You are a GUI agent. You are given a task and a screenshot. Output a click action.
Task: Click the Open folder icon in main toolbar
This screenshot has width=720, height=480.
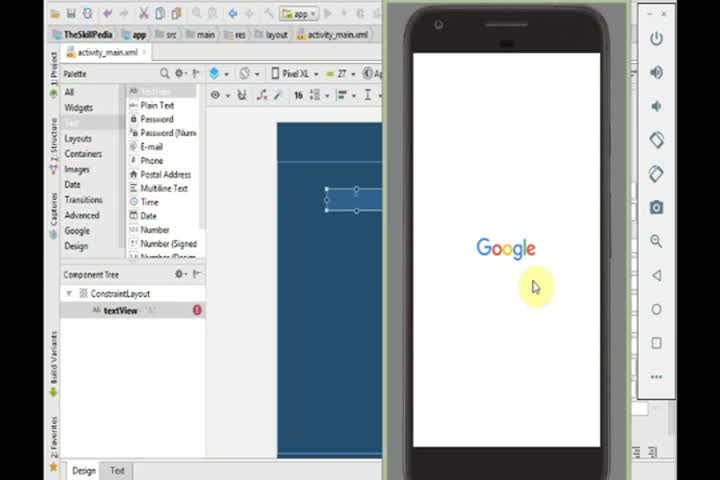point(56,14)
